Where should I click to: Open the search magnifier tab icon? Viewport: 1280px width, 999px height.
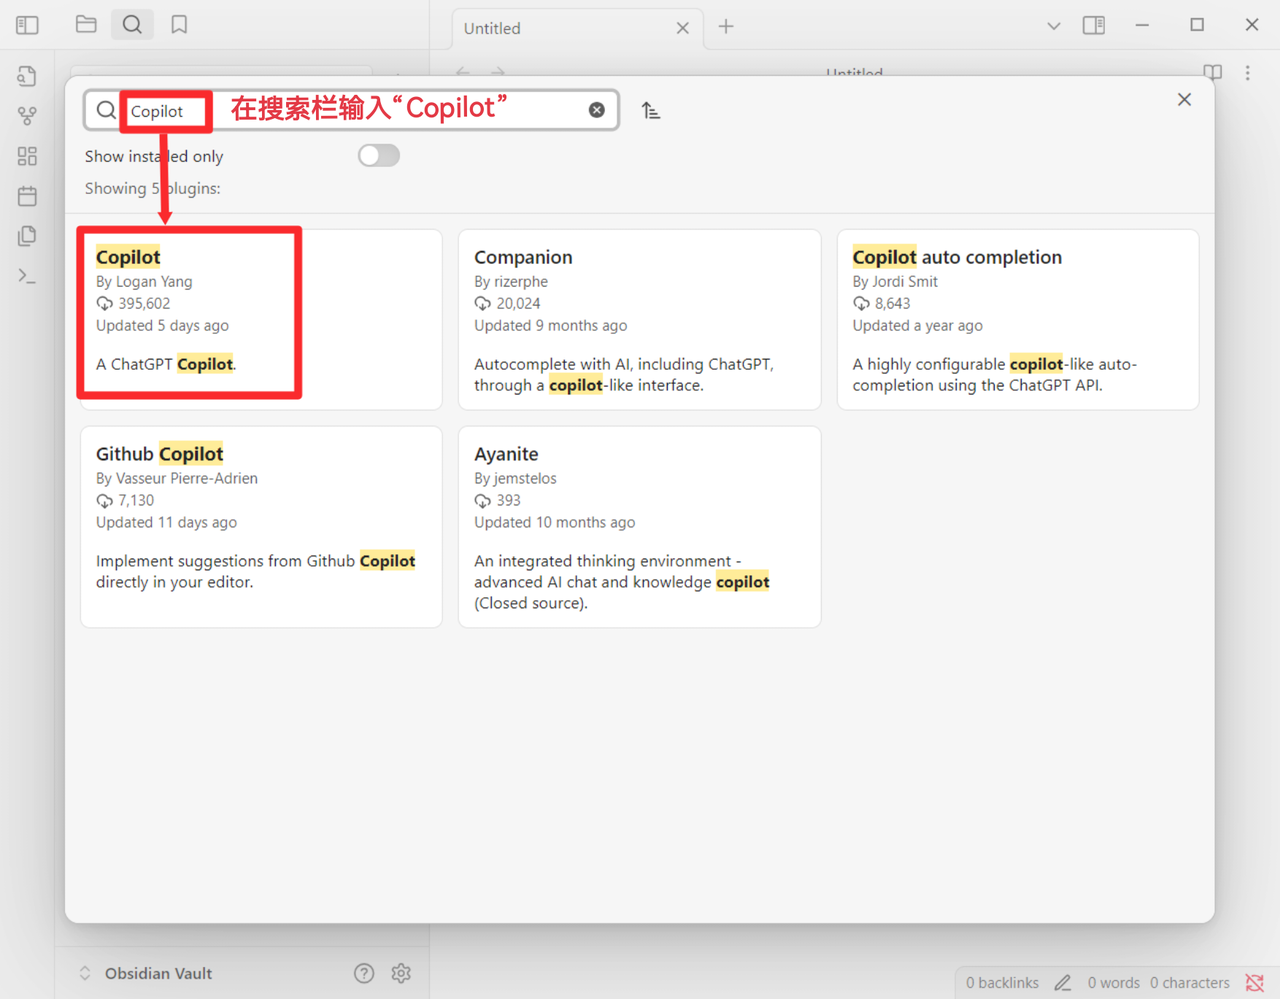(132, 24)
